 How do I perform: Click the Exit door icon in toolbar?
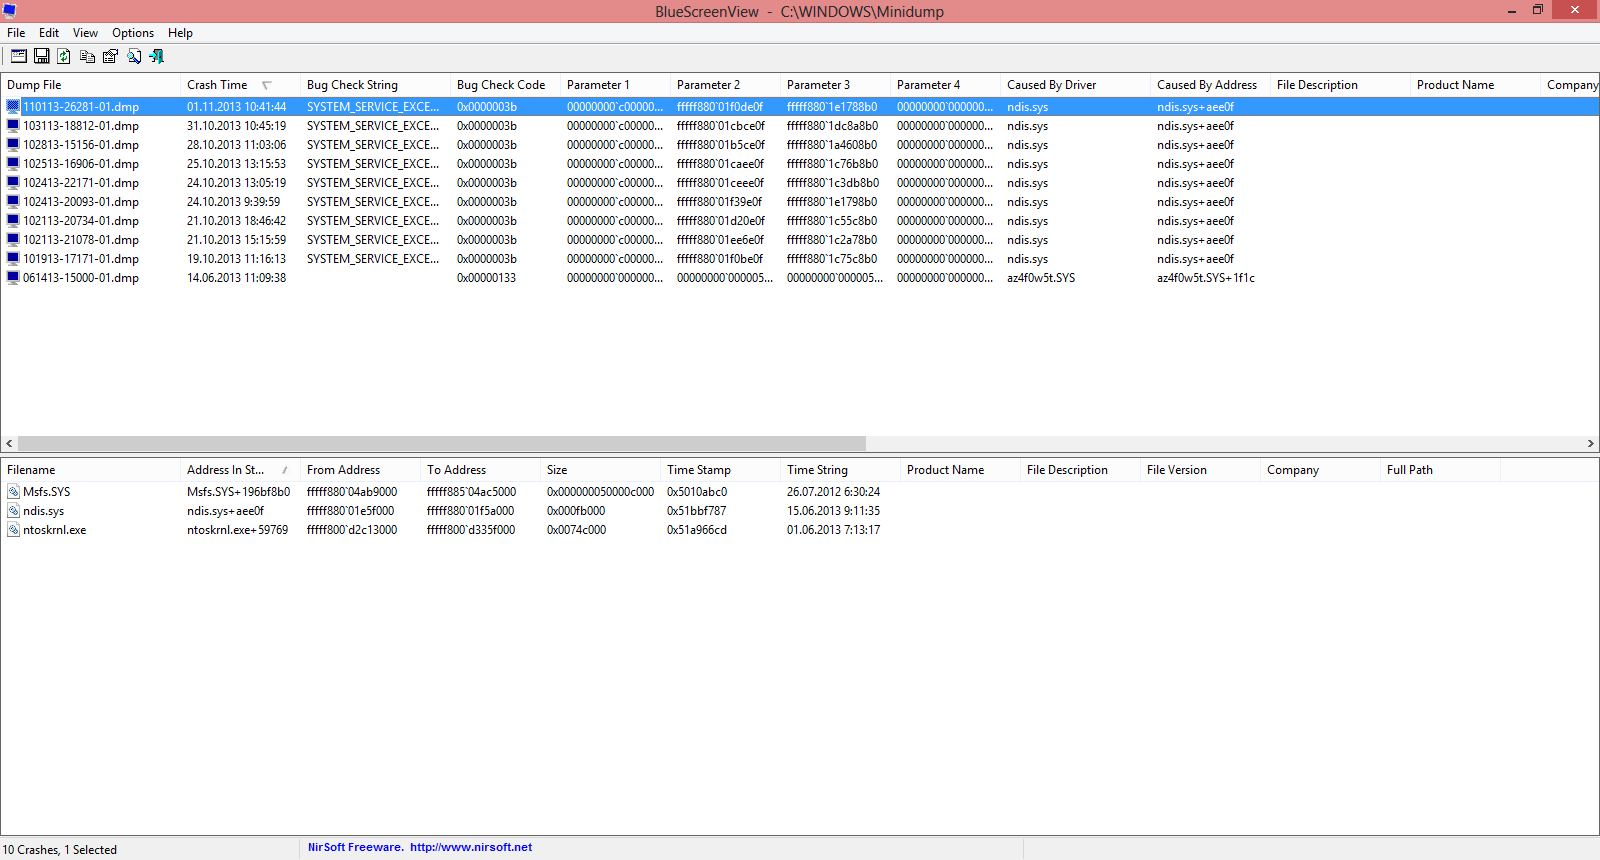157,56
